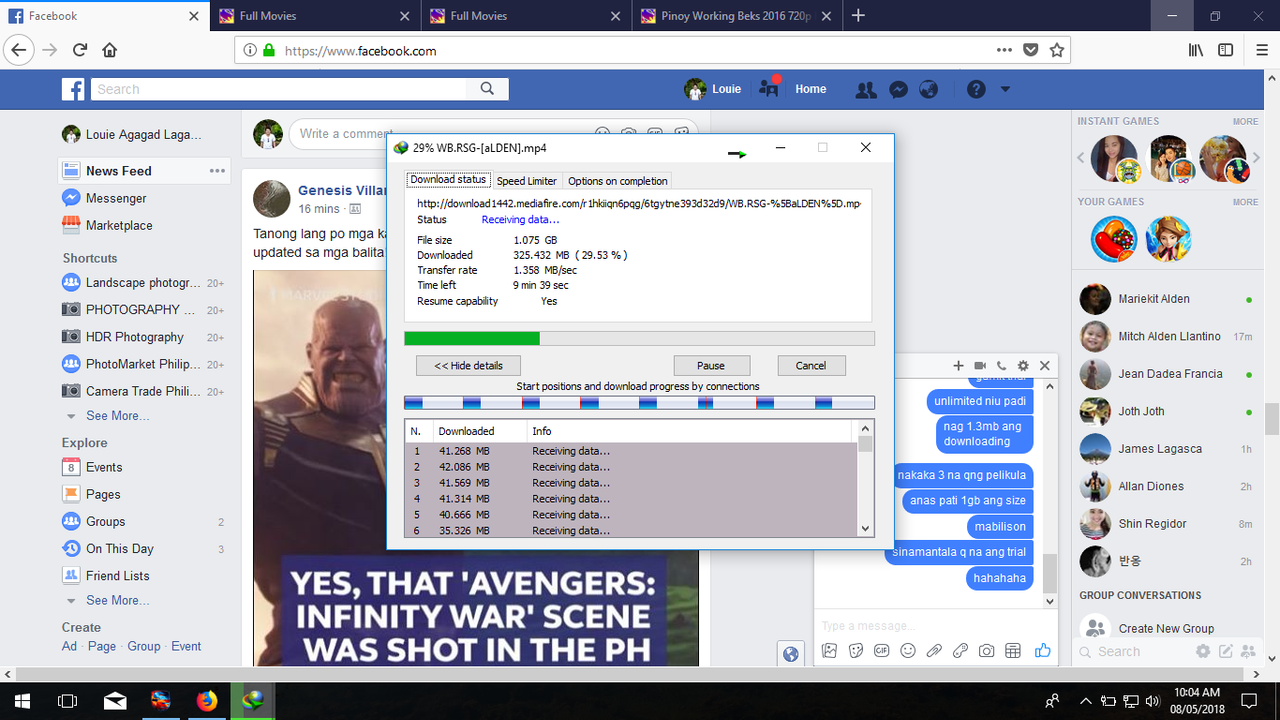Image resolution: width=1280 pixels, height=720 pixels.
Task: Open emoji picker in chat
Action: point(908,651)
